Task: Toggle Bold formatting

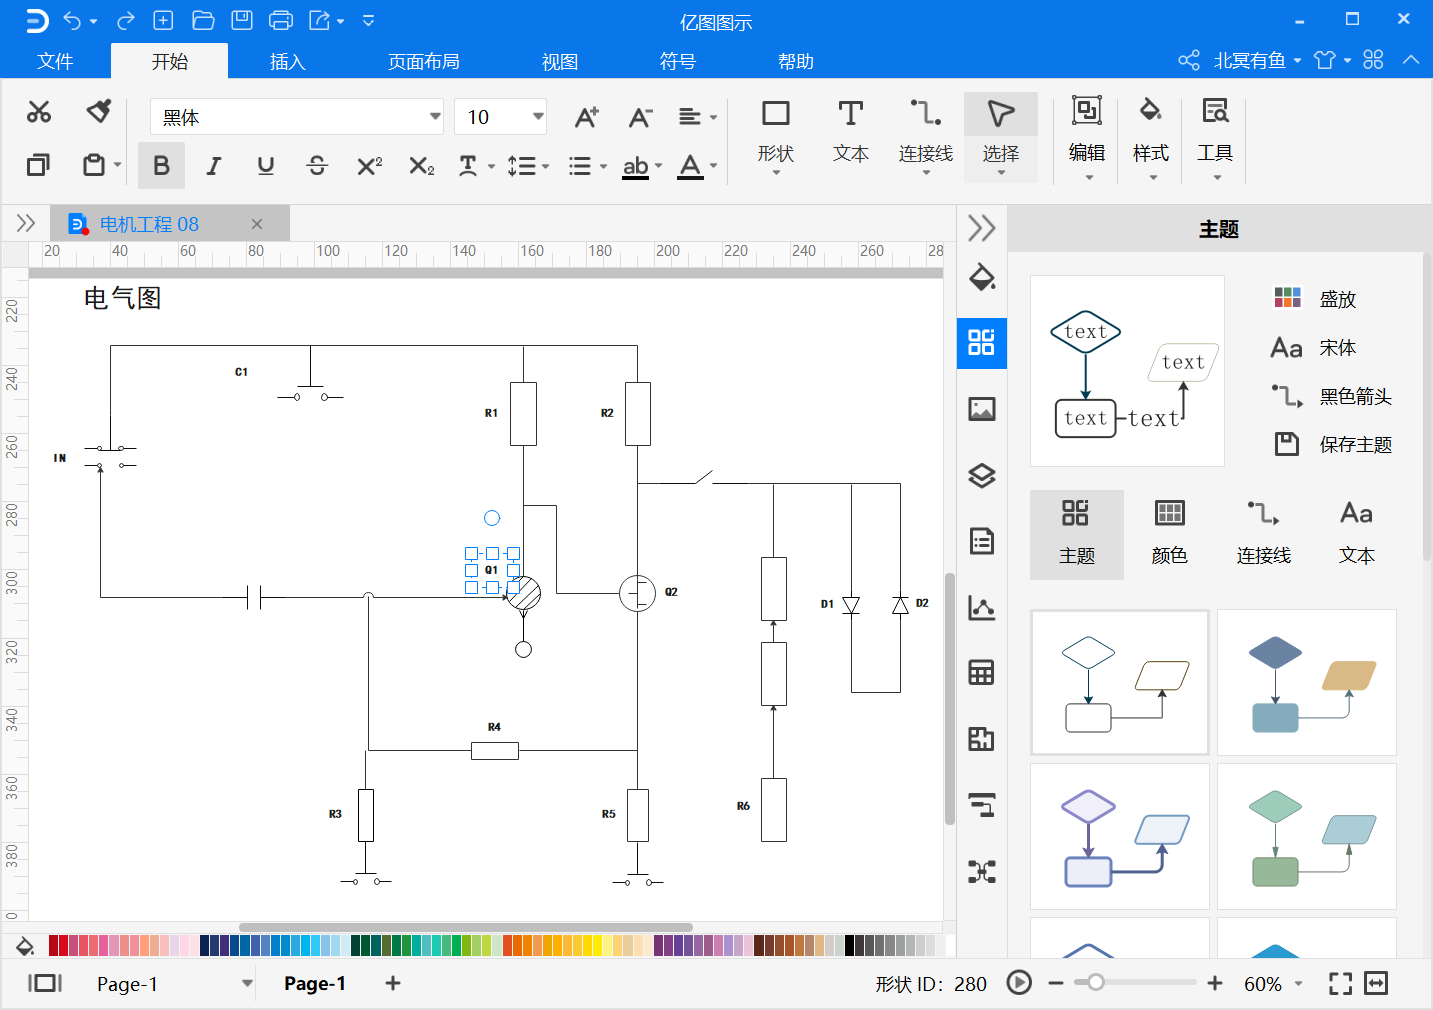Action: point(161,166)
